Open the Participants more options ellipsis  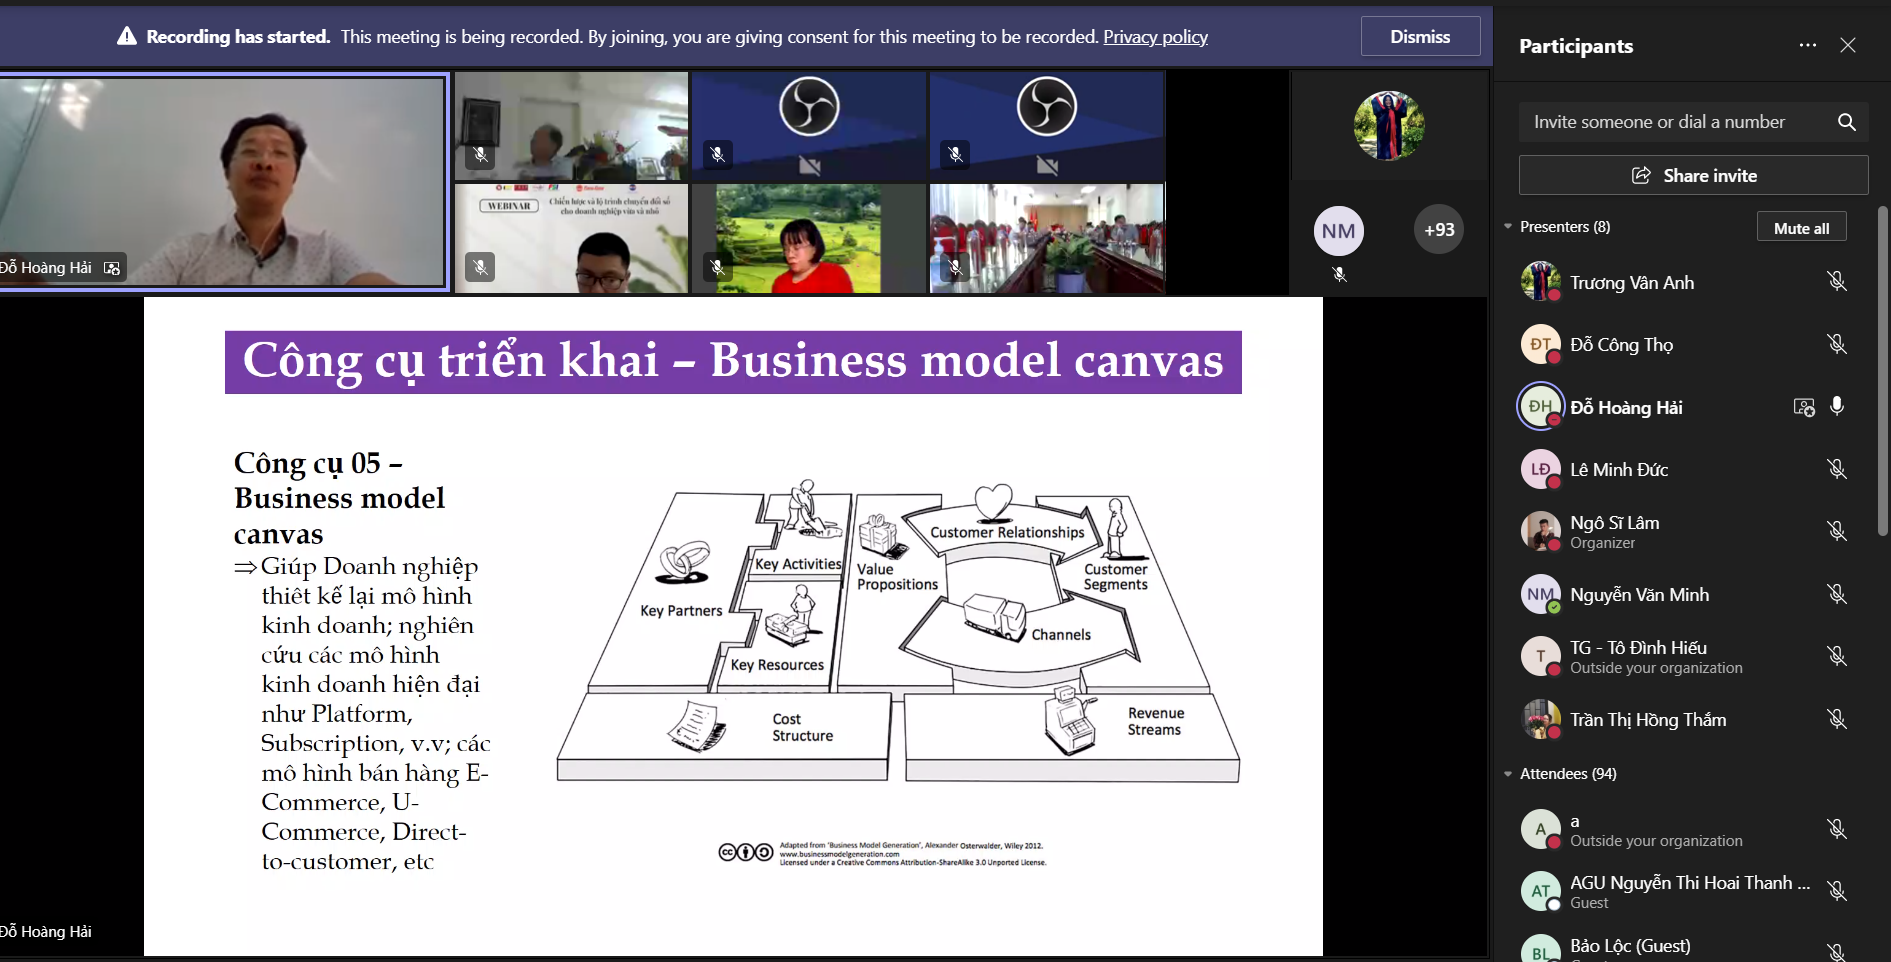point(1807,46)
